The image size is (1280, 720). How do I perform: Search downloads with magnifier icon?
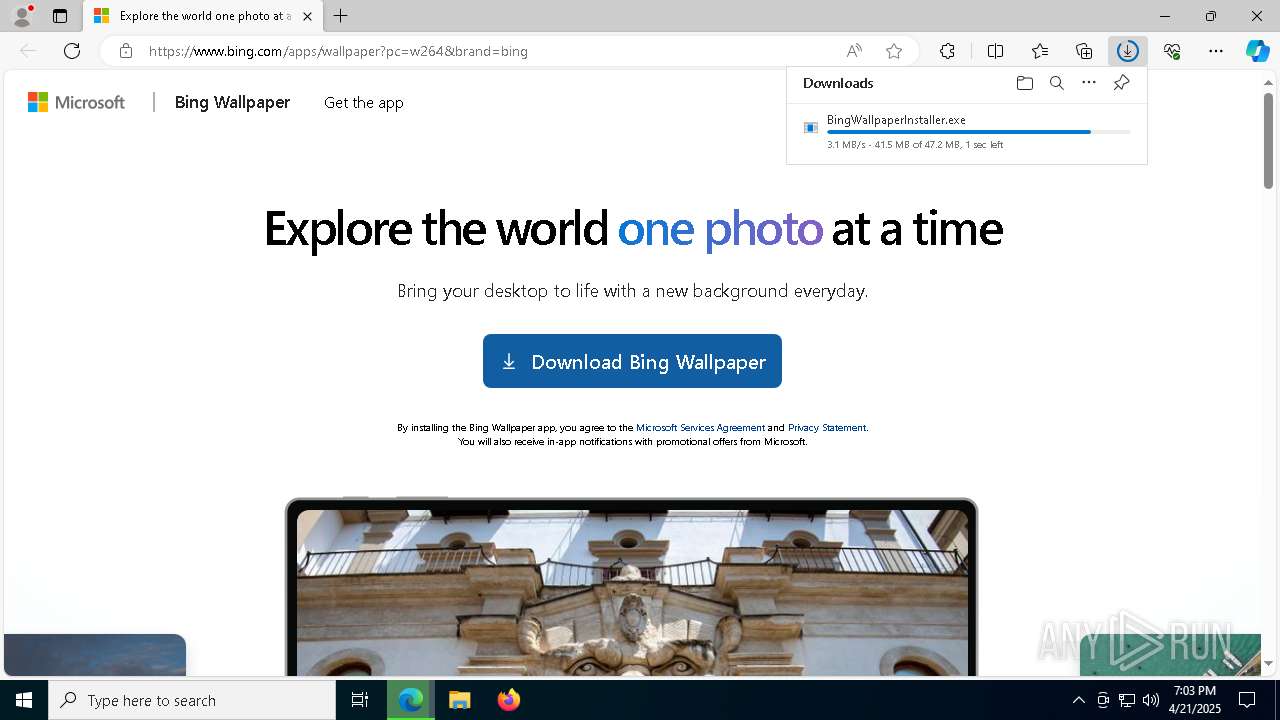(1057, 83)
